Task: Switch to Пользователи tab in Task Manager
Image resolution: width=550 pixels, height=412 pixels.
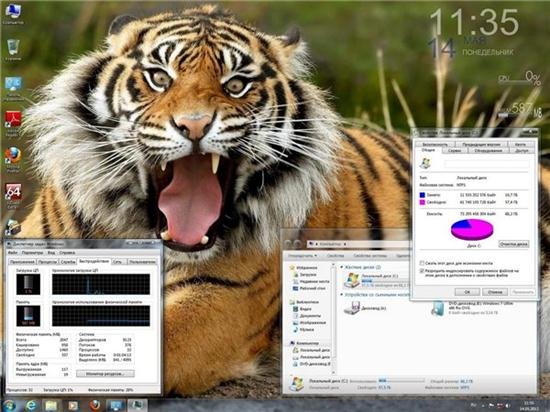Action: [x=142, y=262]
